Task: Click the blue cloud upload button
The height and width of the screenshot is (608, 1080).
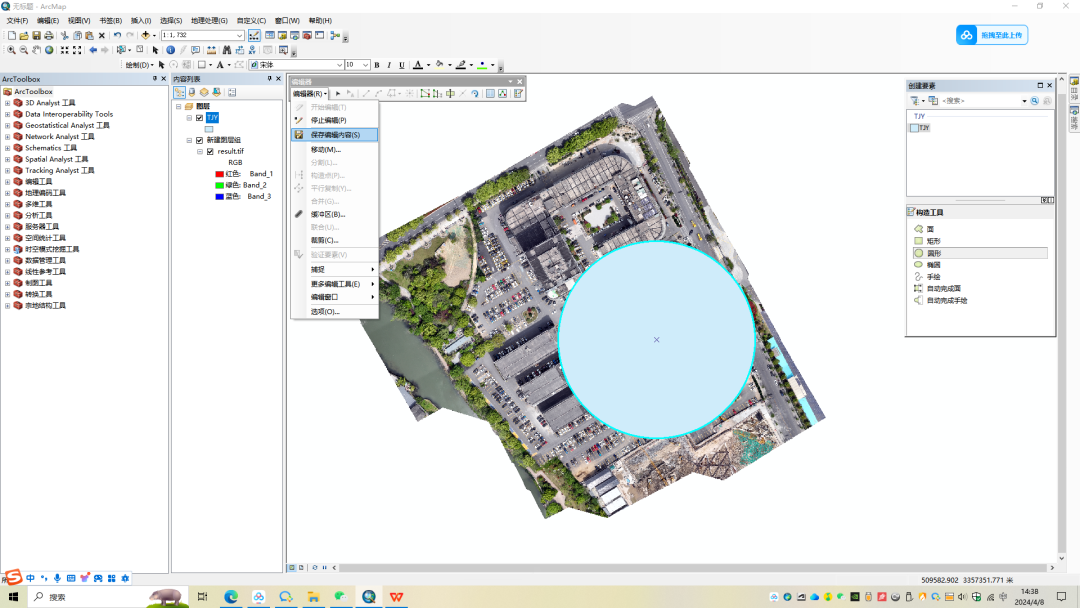Action: (x=992, y=35)
